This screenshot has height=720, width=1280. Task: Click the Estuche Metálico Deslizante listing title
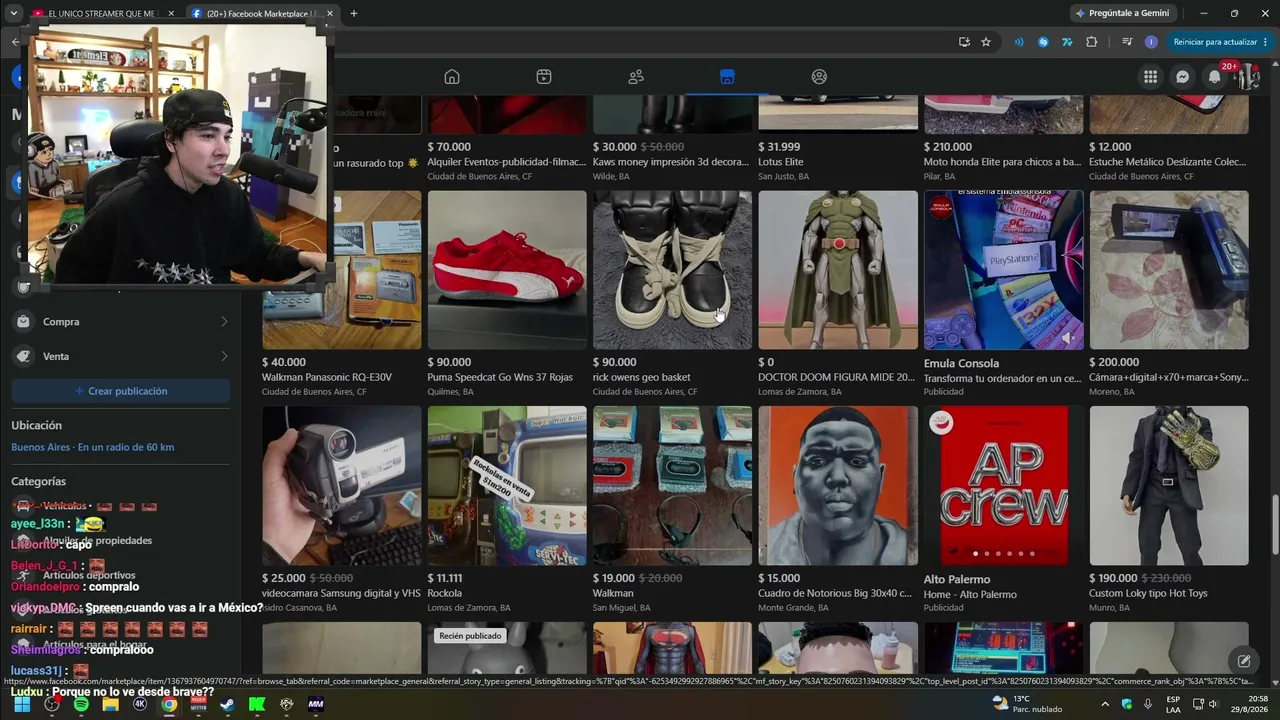coord(1168,162)
